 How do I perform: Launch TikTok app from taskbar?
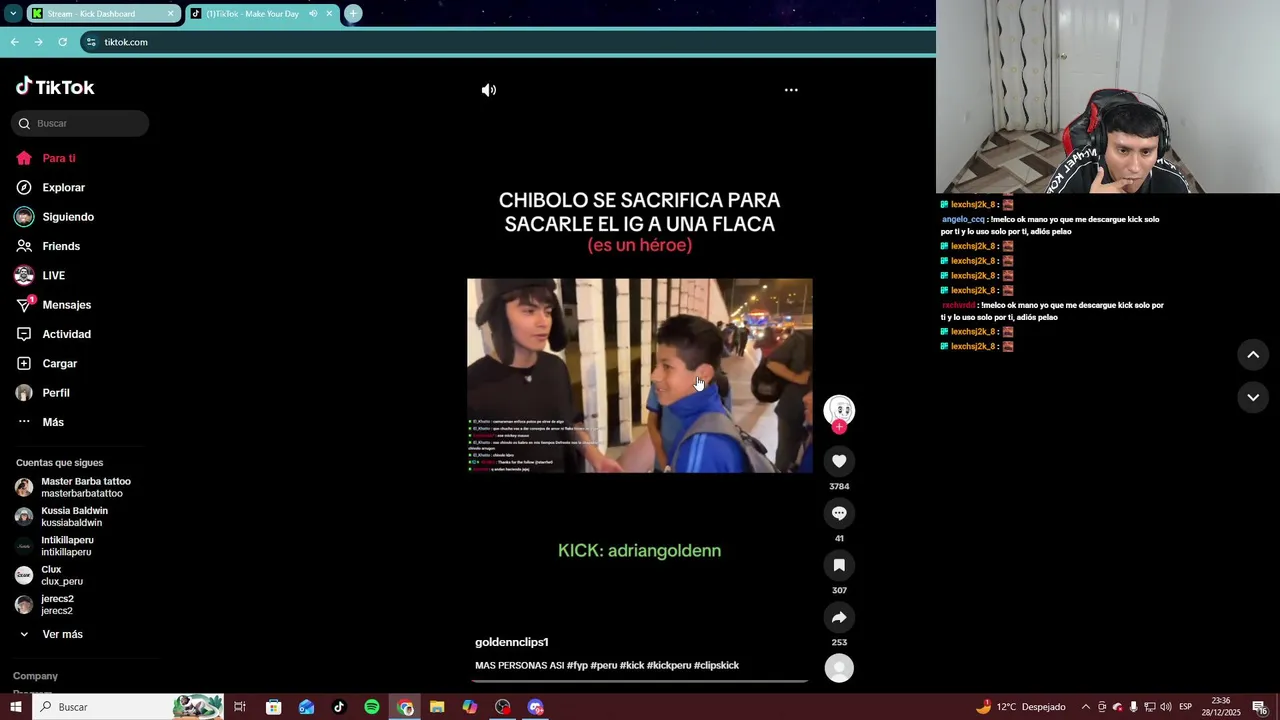click(x=339, y=707)
